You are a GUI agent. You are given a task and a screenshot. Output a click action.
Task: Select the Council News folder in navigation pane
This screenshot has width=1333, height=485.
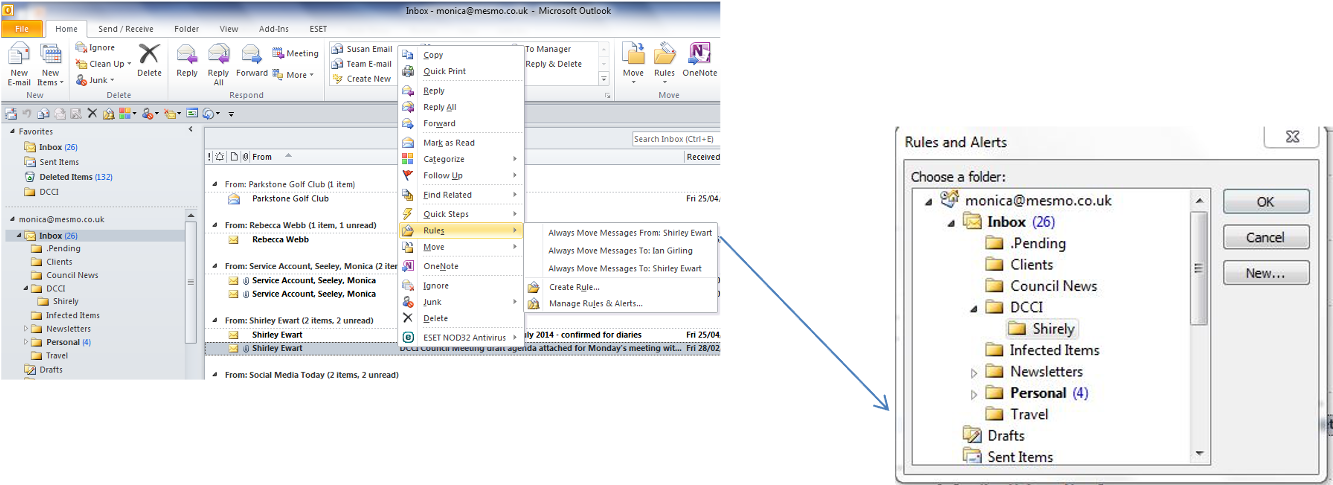72,275
